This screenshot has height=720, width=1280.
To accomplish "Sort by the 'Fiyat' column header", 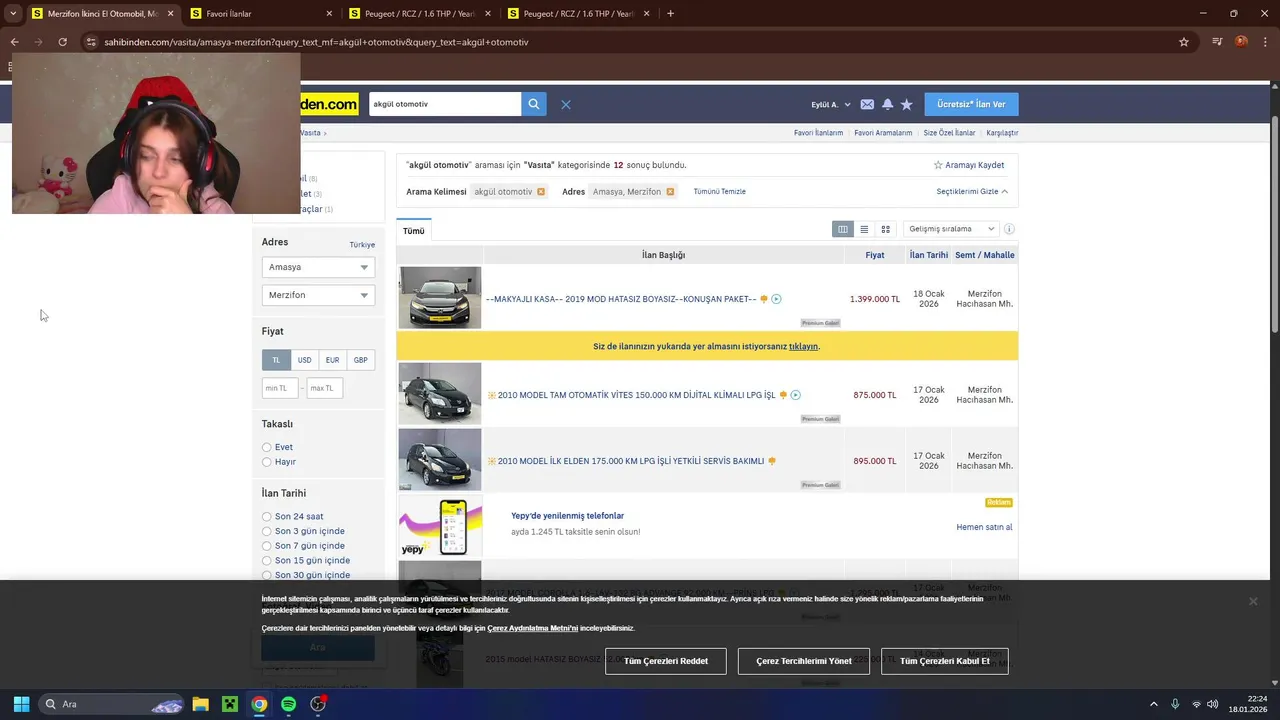I will [x=875, y=255].
